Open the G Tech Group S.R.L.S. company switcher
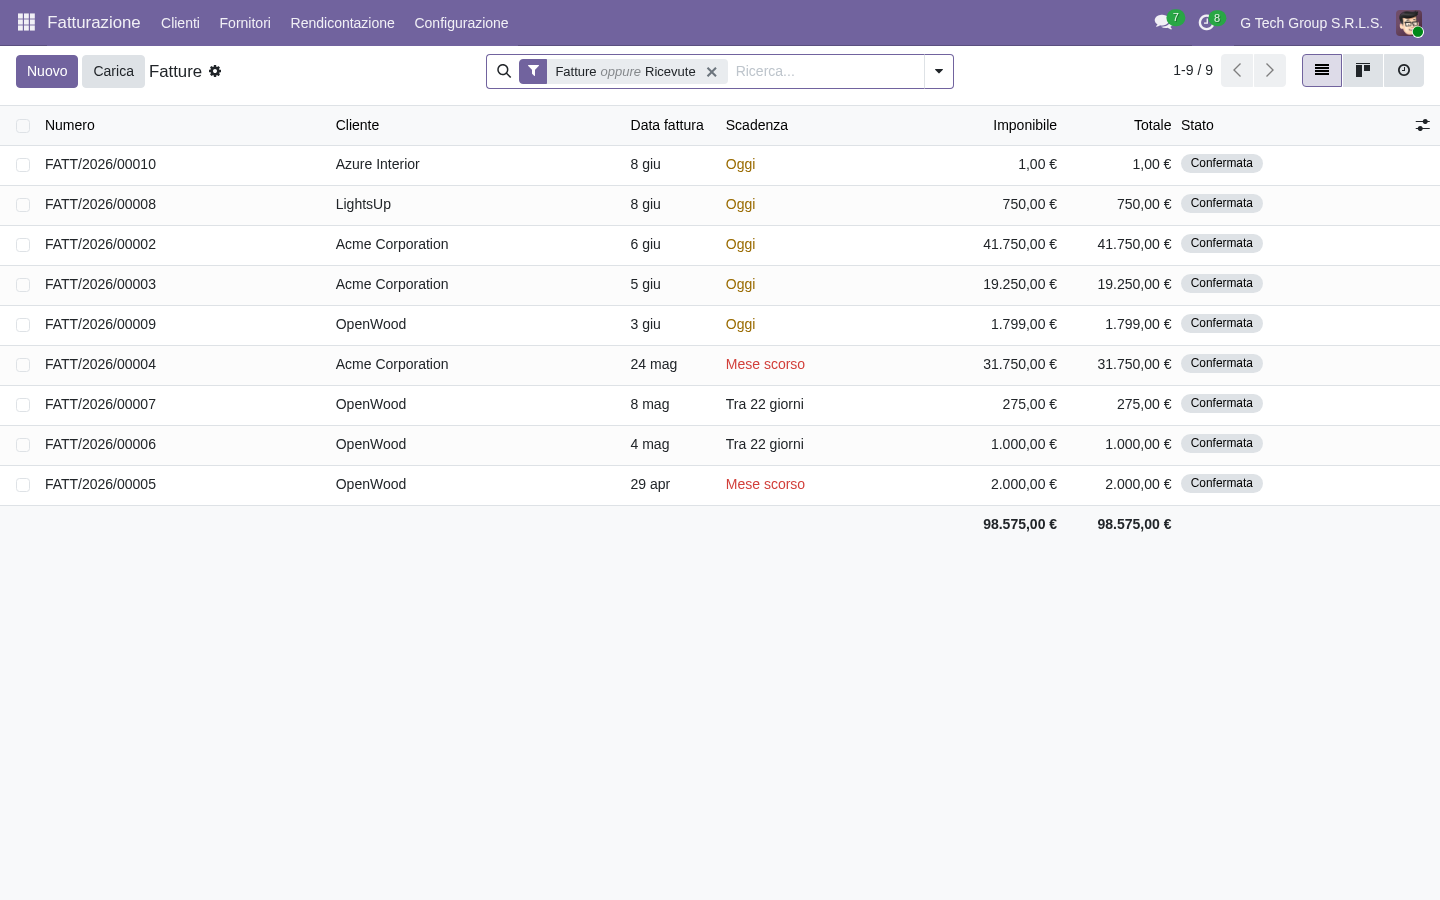Viewport: 1440px width, 900px height. click(x=1311, y=23)
